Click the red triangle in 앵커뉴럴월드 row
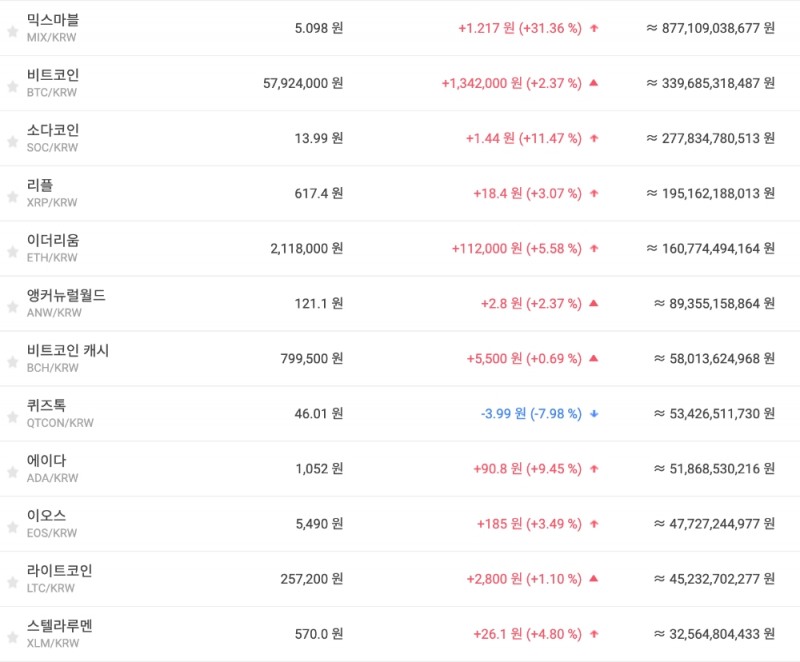The image size is (800, 662). 593,303
